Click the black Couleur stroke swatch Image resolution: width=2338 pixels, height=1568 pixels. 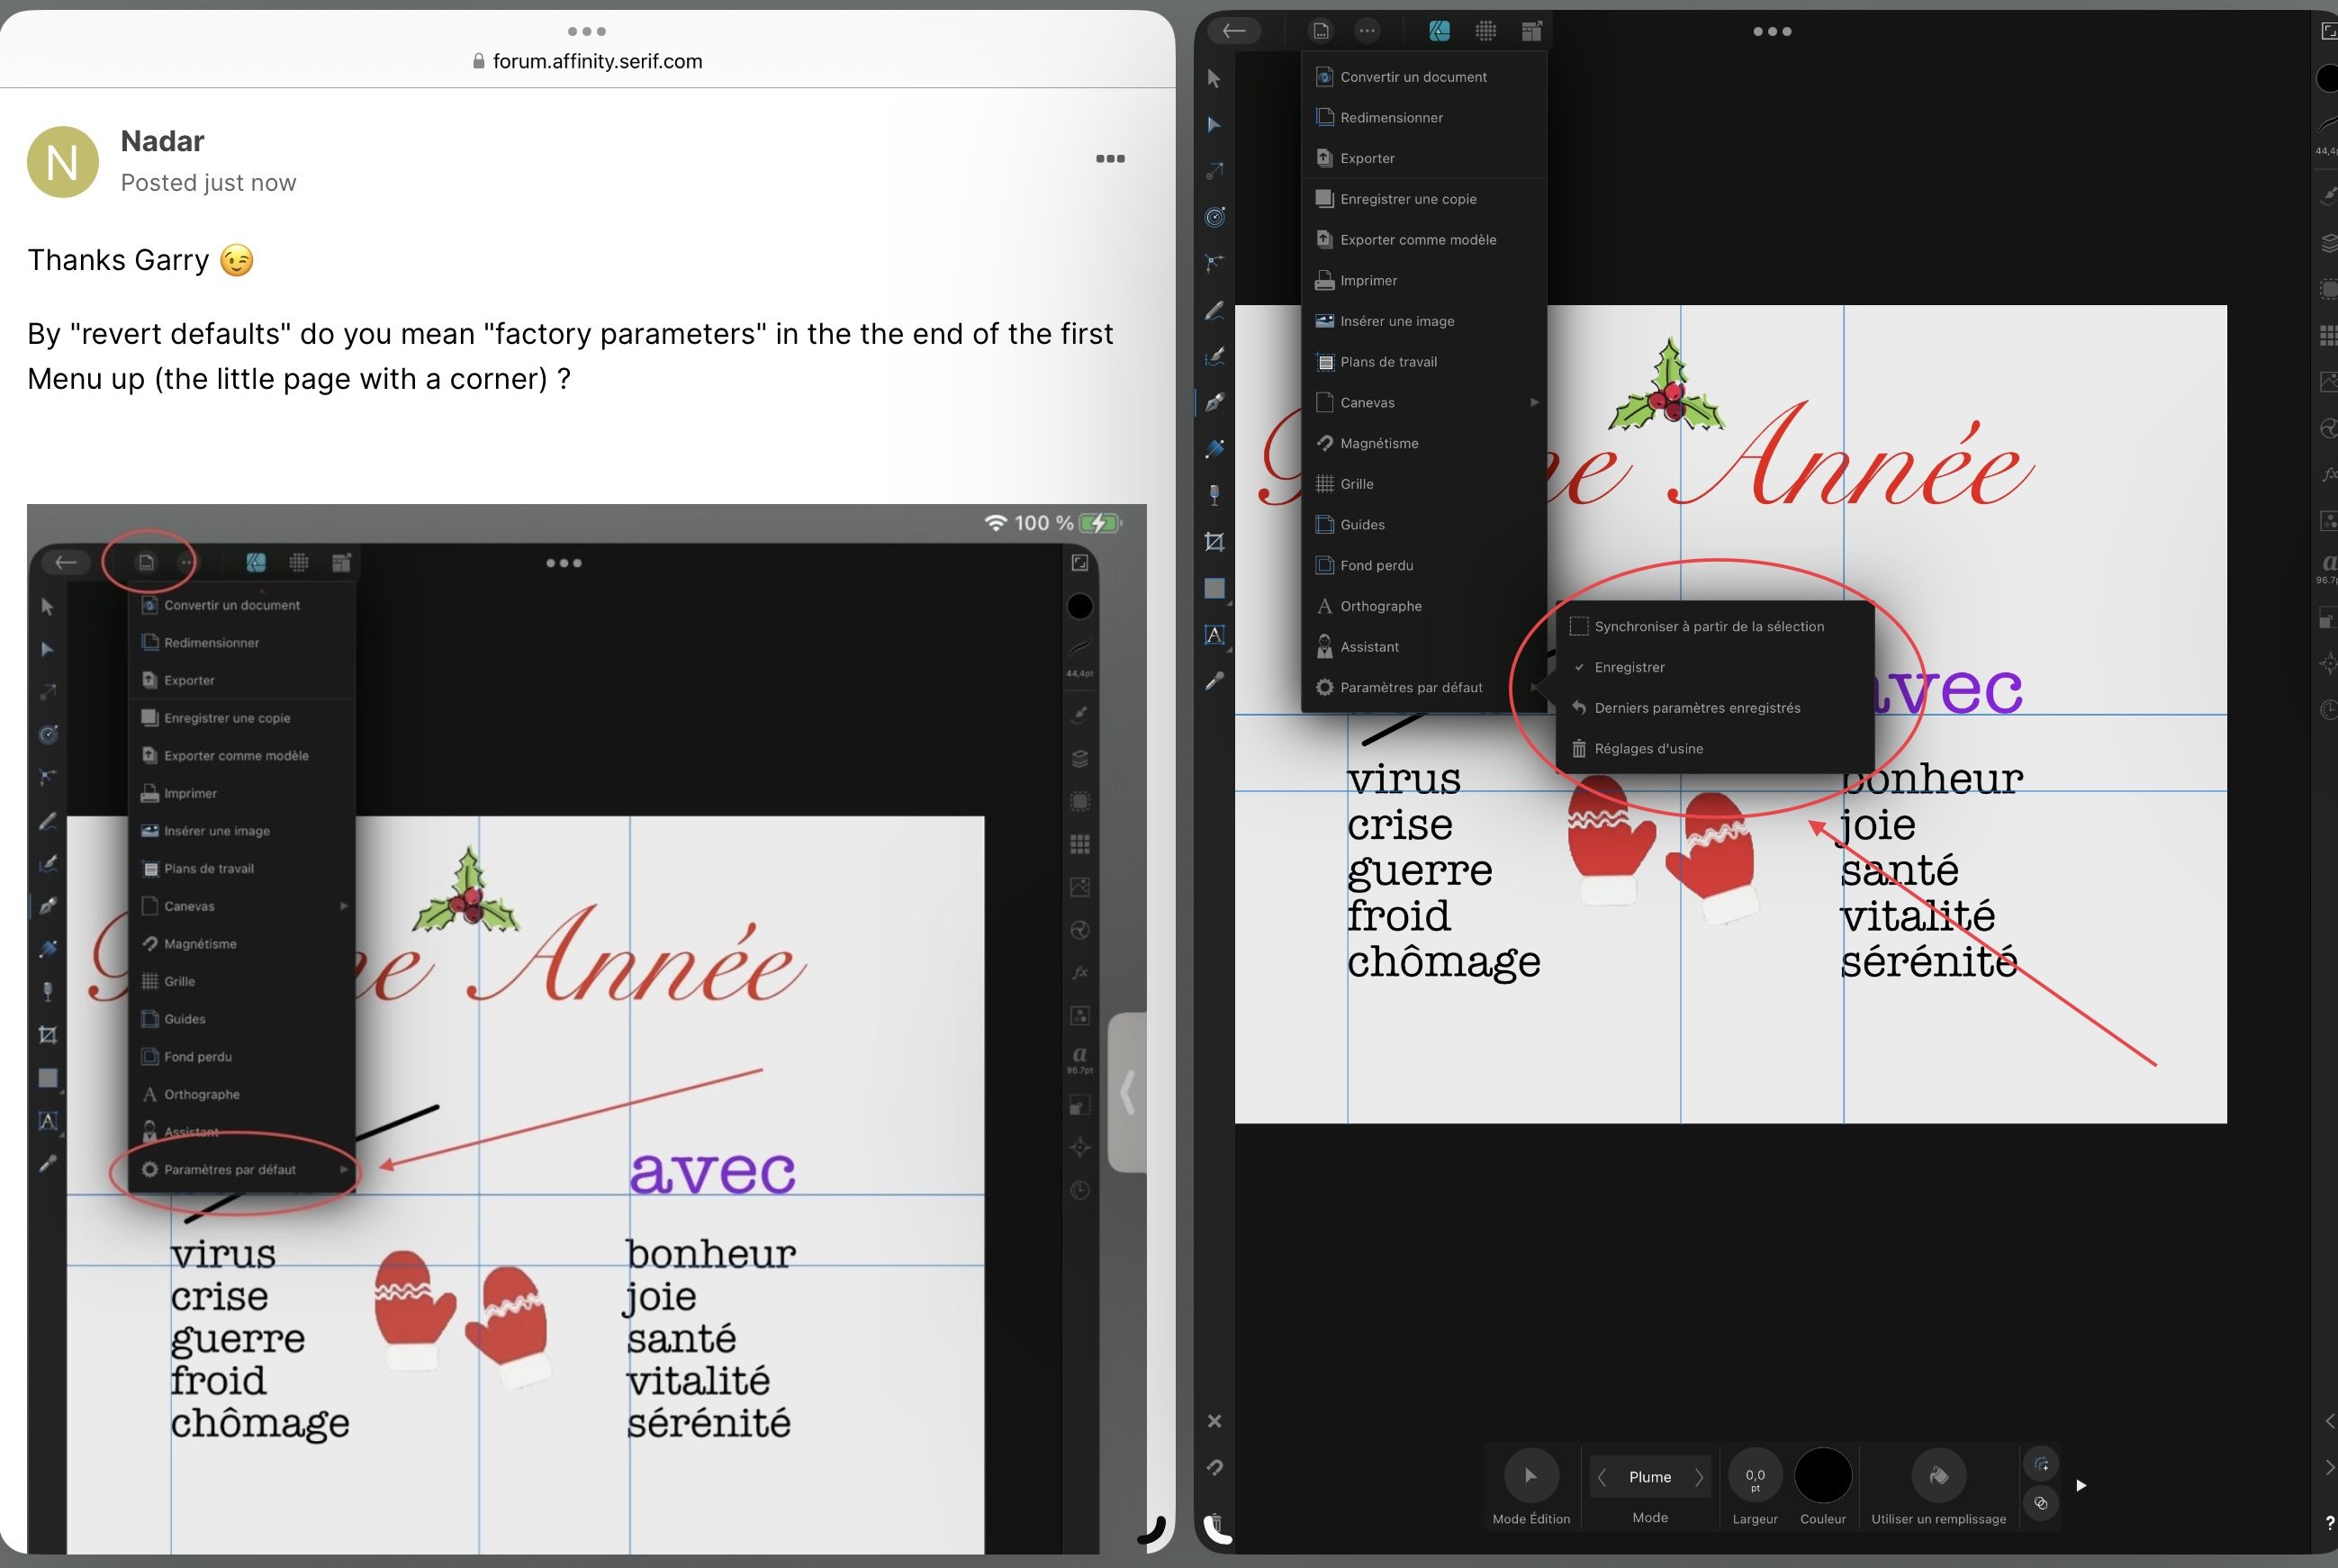tap(1823, 1475)
